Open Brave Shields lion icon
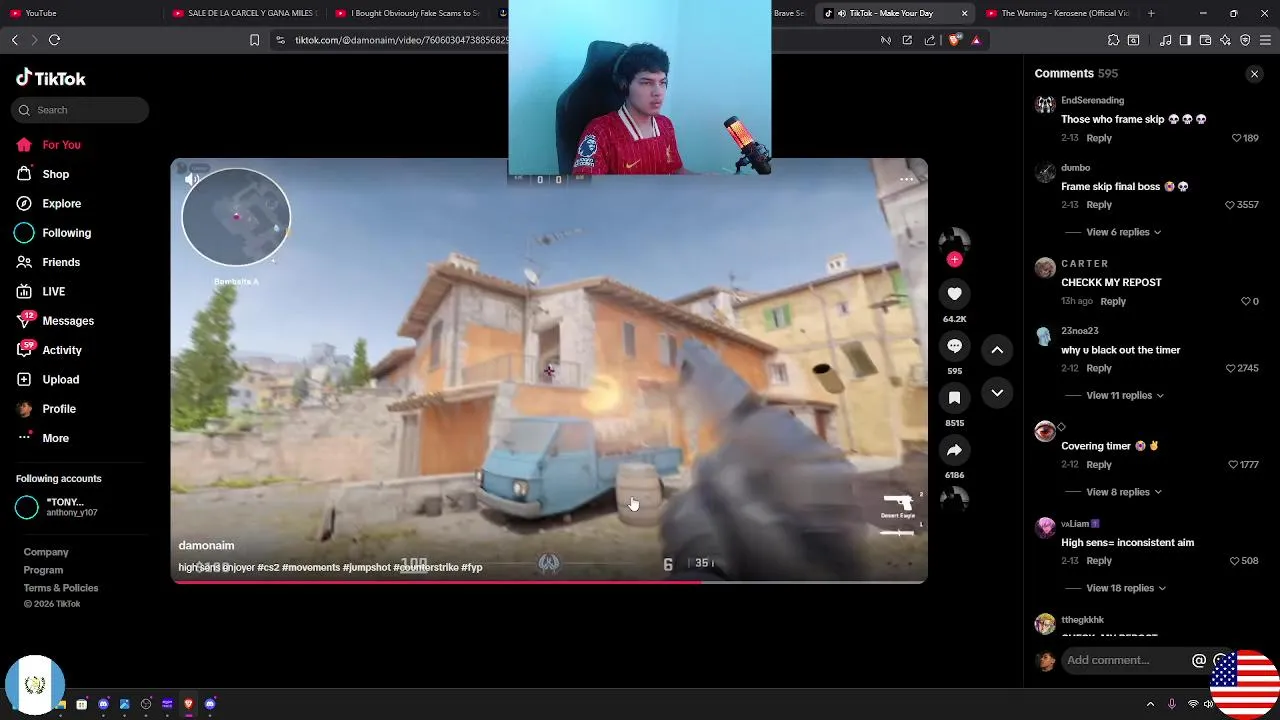Image resolution: width=1280 pixels, height=720 pixels. [x=954, y=40]
